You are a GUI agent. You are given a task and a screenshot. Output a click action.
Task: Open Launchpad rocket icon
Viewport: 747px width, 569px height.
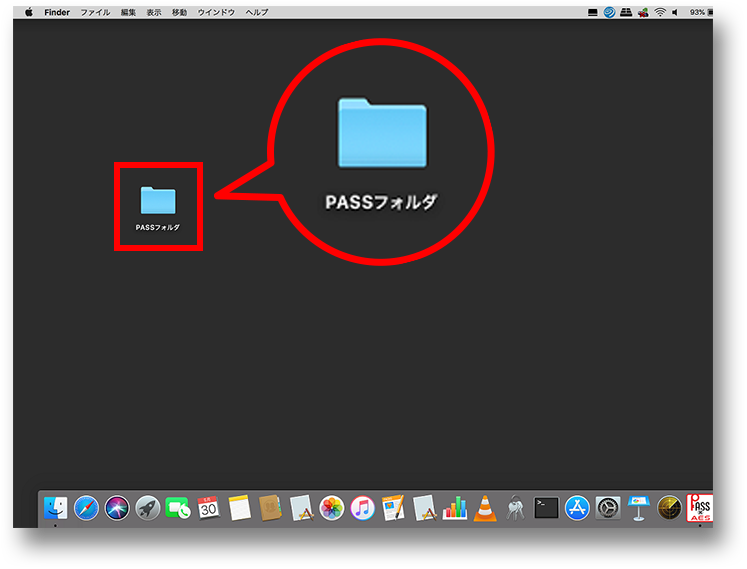[147, 508]
